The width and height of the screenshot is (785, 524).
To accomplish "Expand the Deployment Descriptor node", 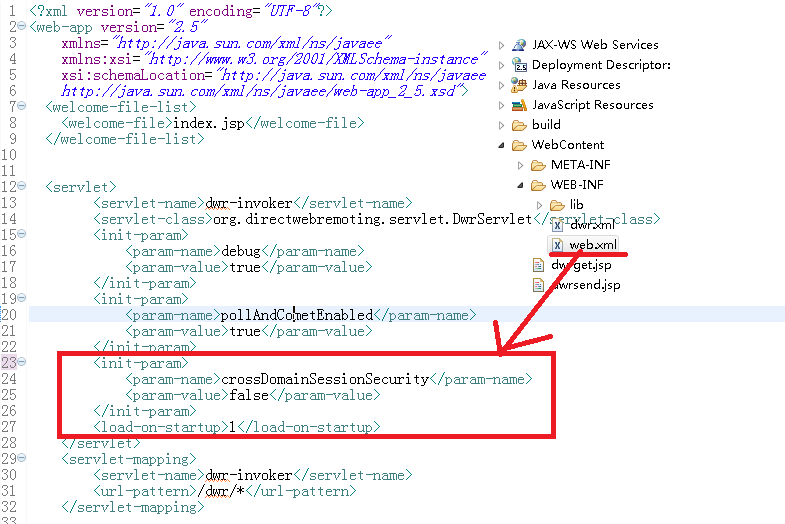I will point(501,65).
